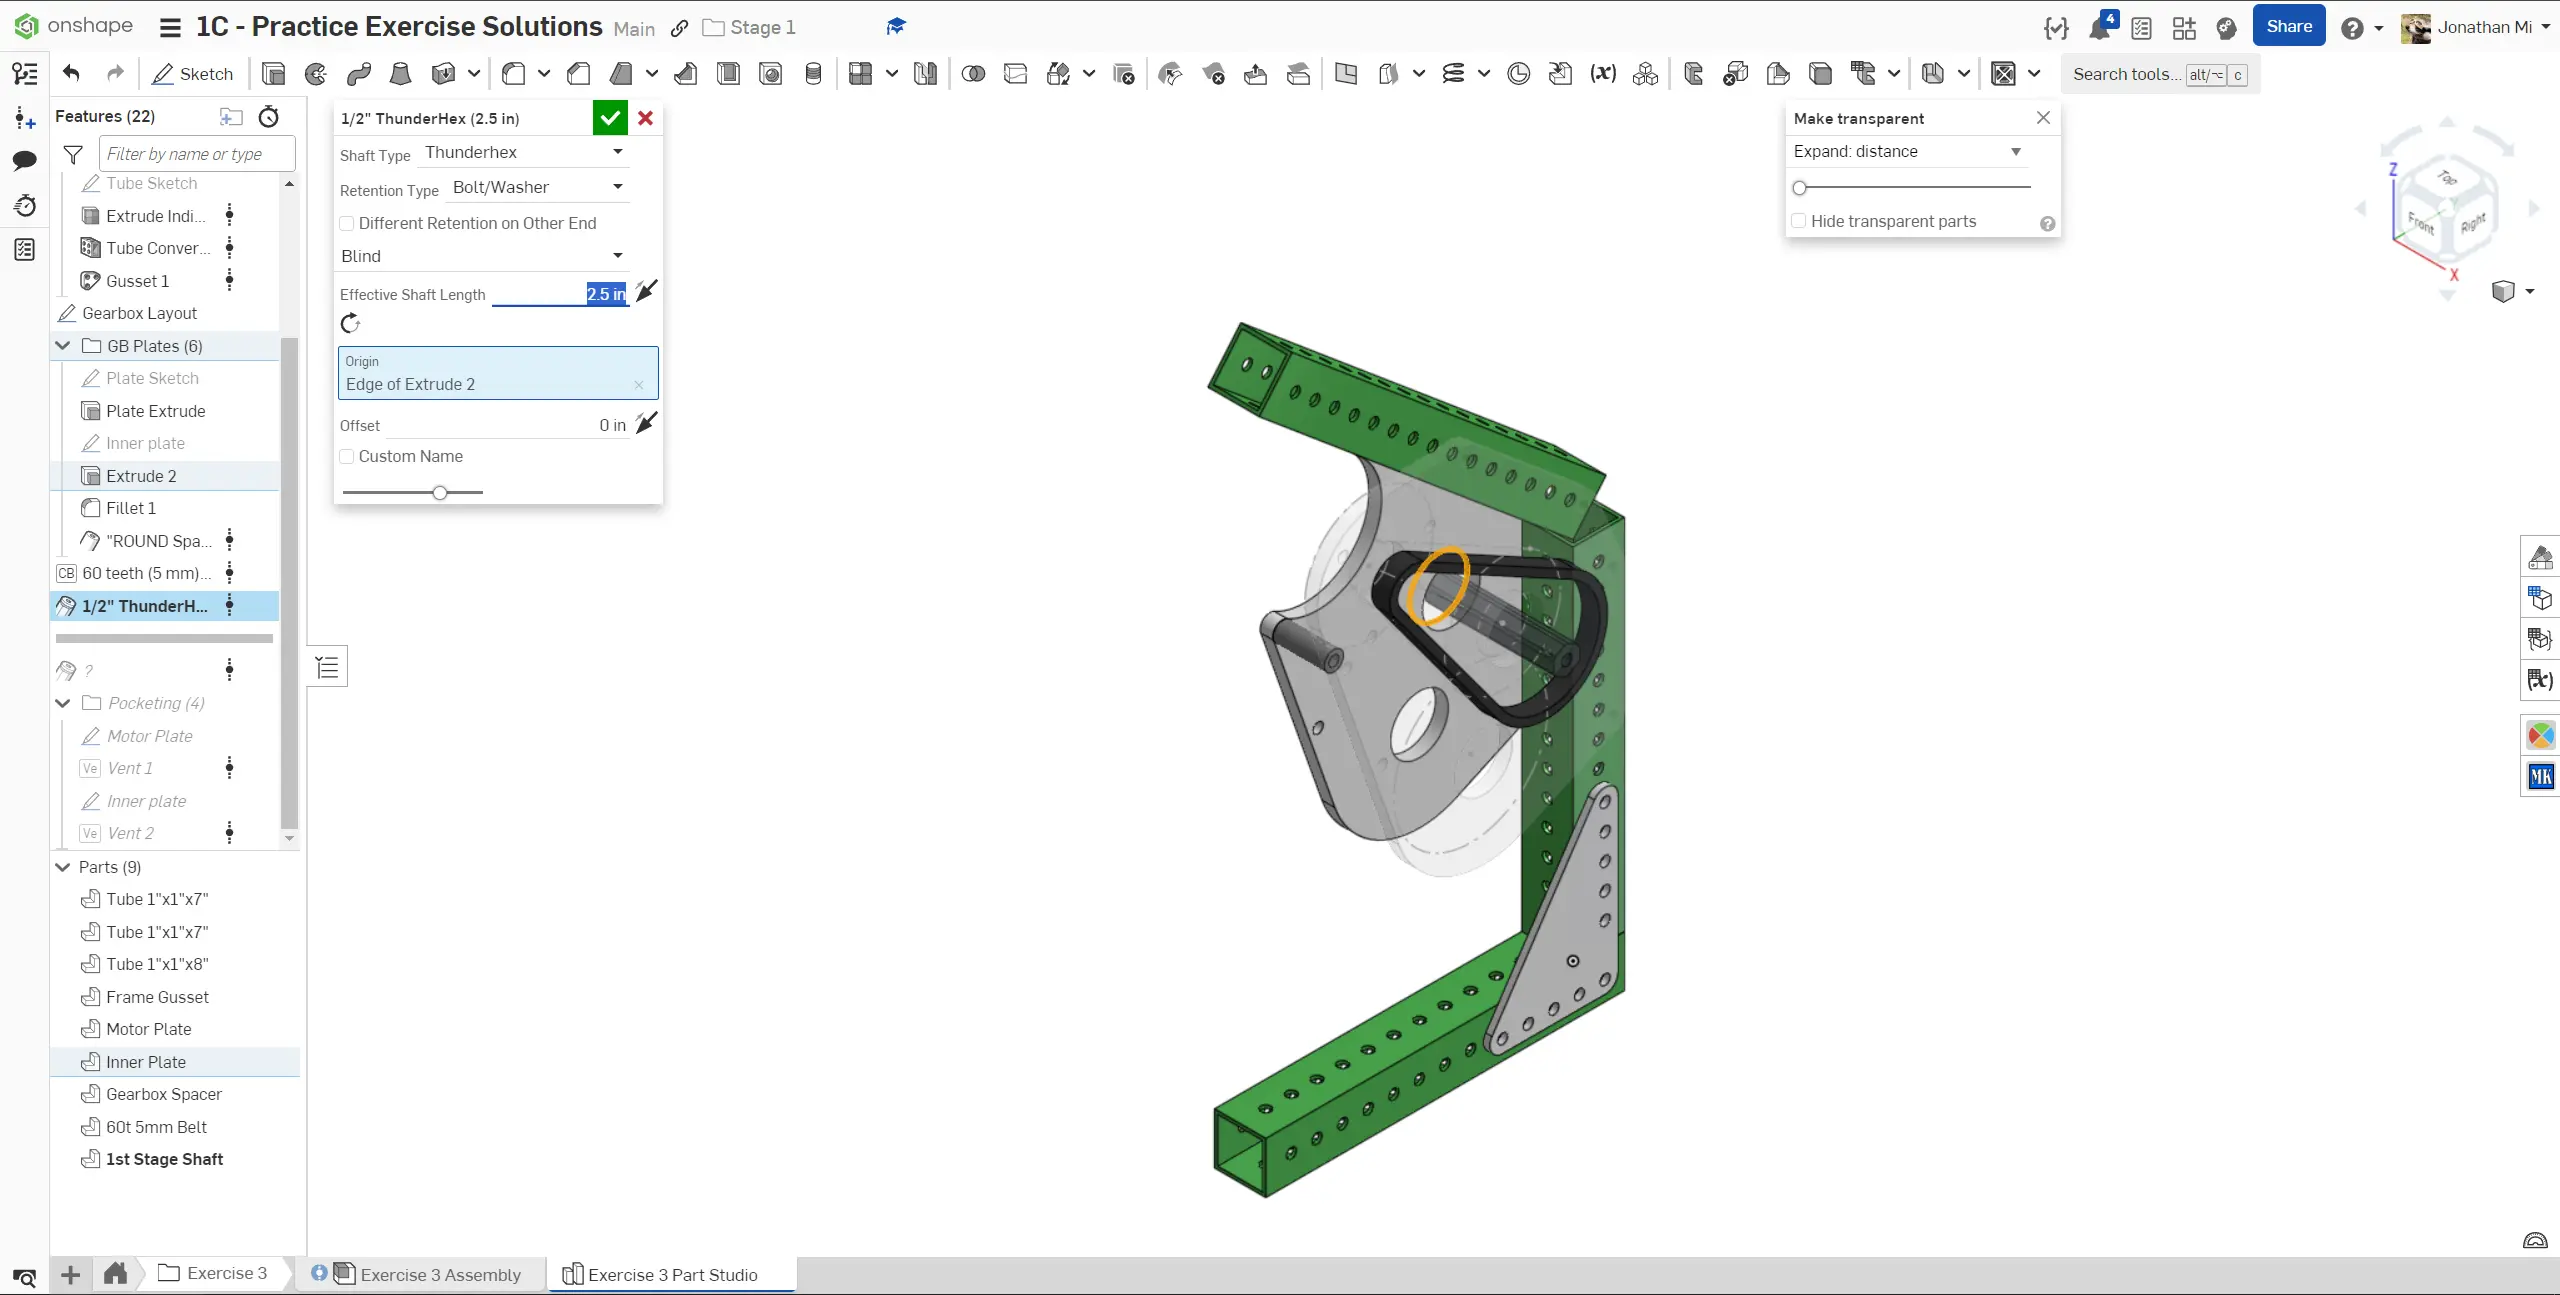Click the Variable (x) tool in the toolbar
2560x1295 pixels.
1603,74
